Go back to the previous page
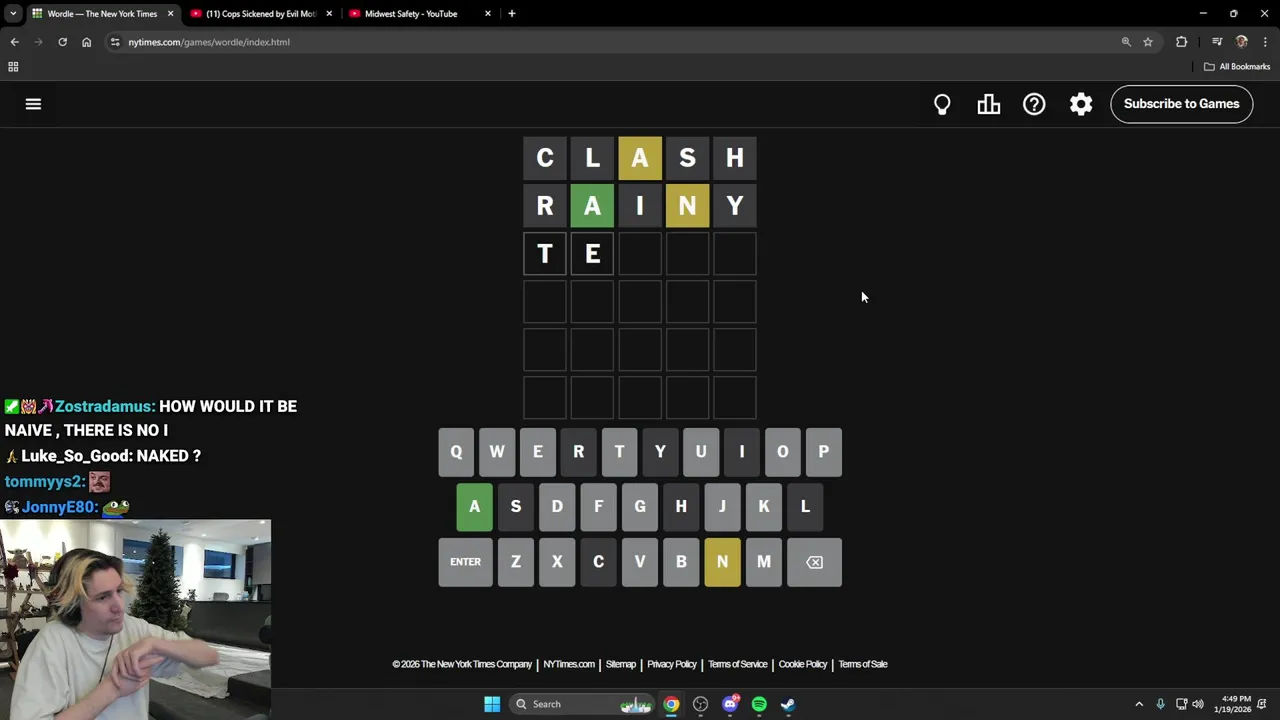Viewport: 1280px width, 720px height. (14, 42)
